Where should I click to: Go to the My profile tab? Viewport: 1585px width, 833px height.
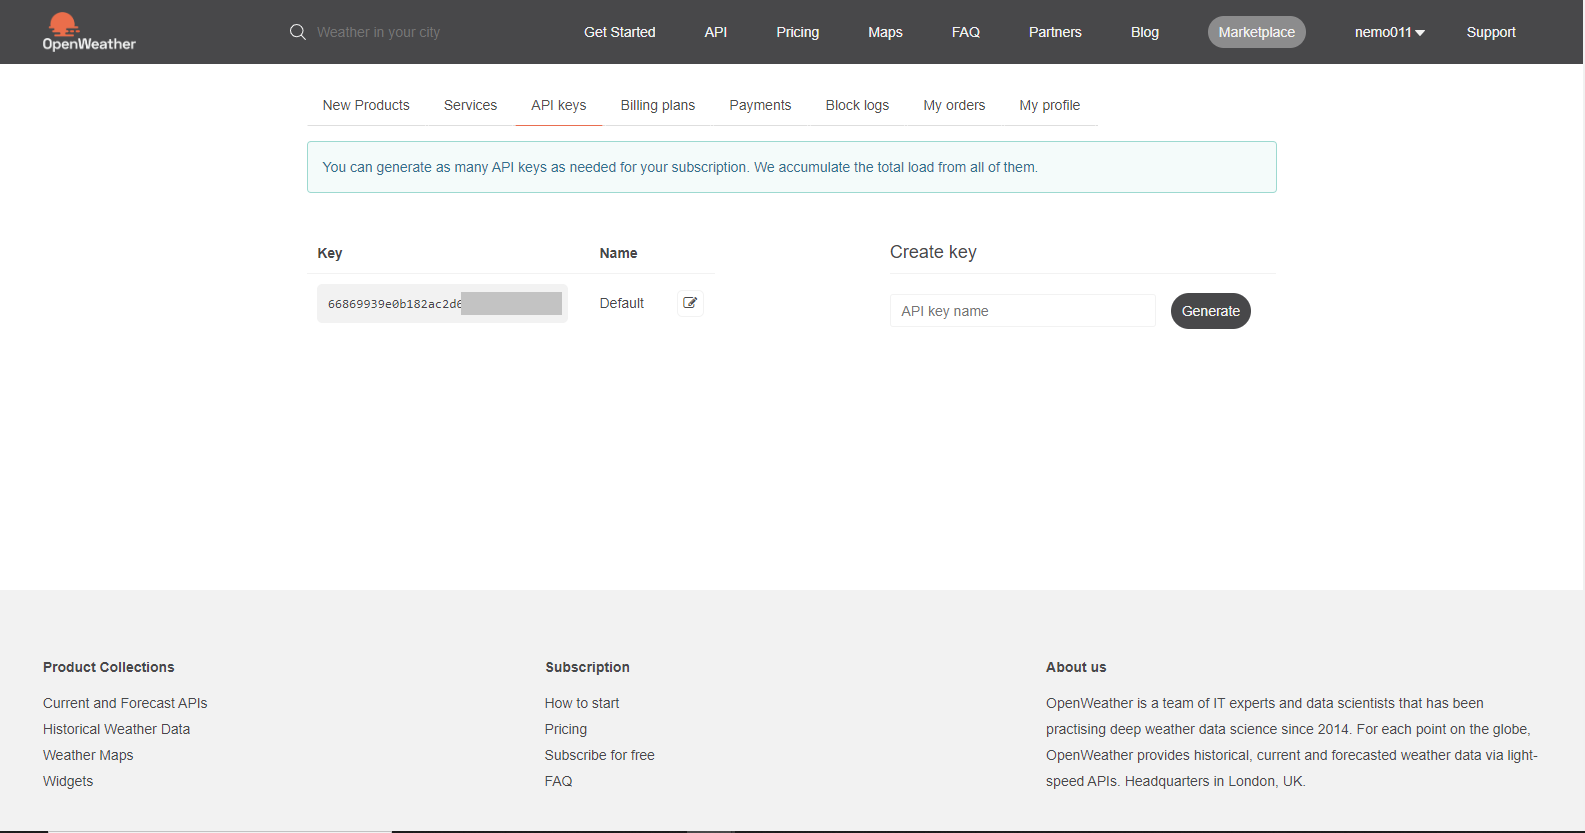coord(1050,105)
